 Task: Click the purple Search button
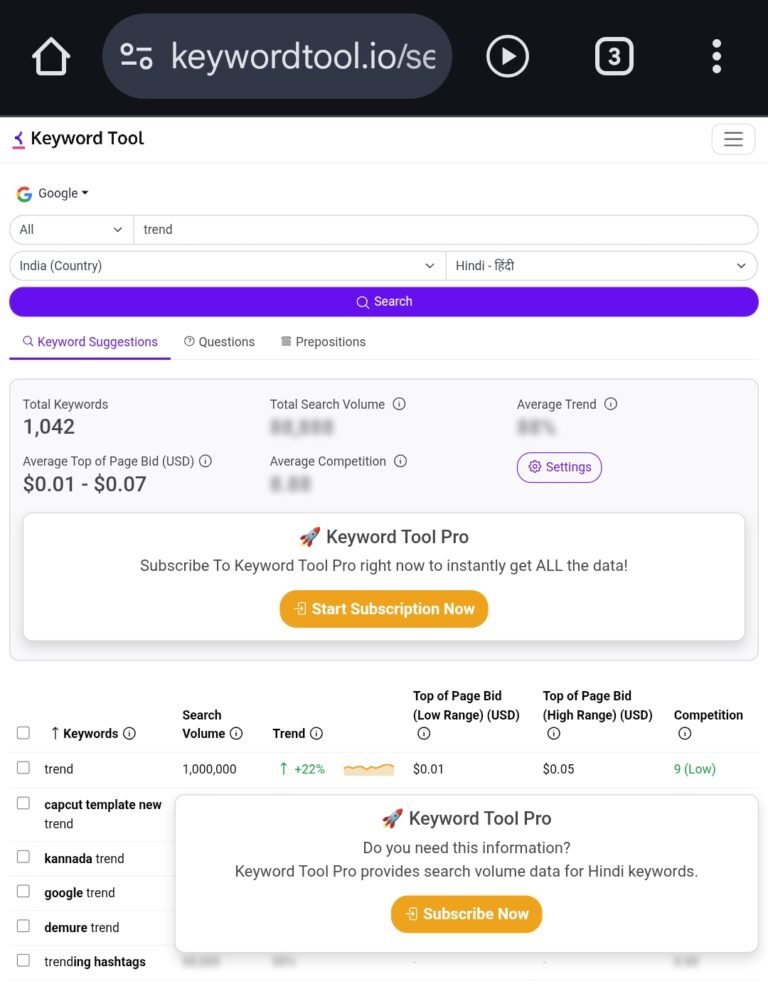384,302
